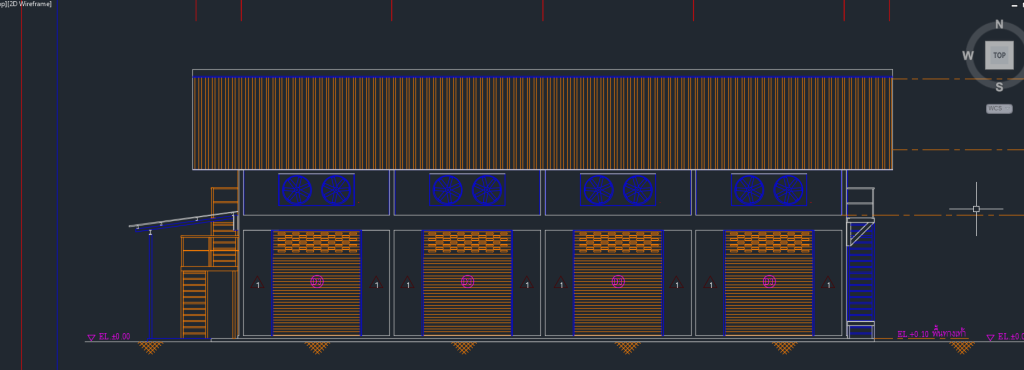
Task: Open the 2D Wireframe visual style menu
Action: [x=26, y=4]
